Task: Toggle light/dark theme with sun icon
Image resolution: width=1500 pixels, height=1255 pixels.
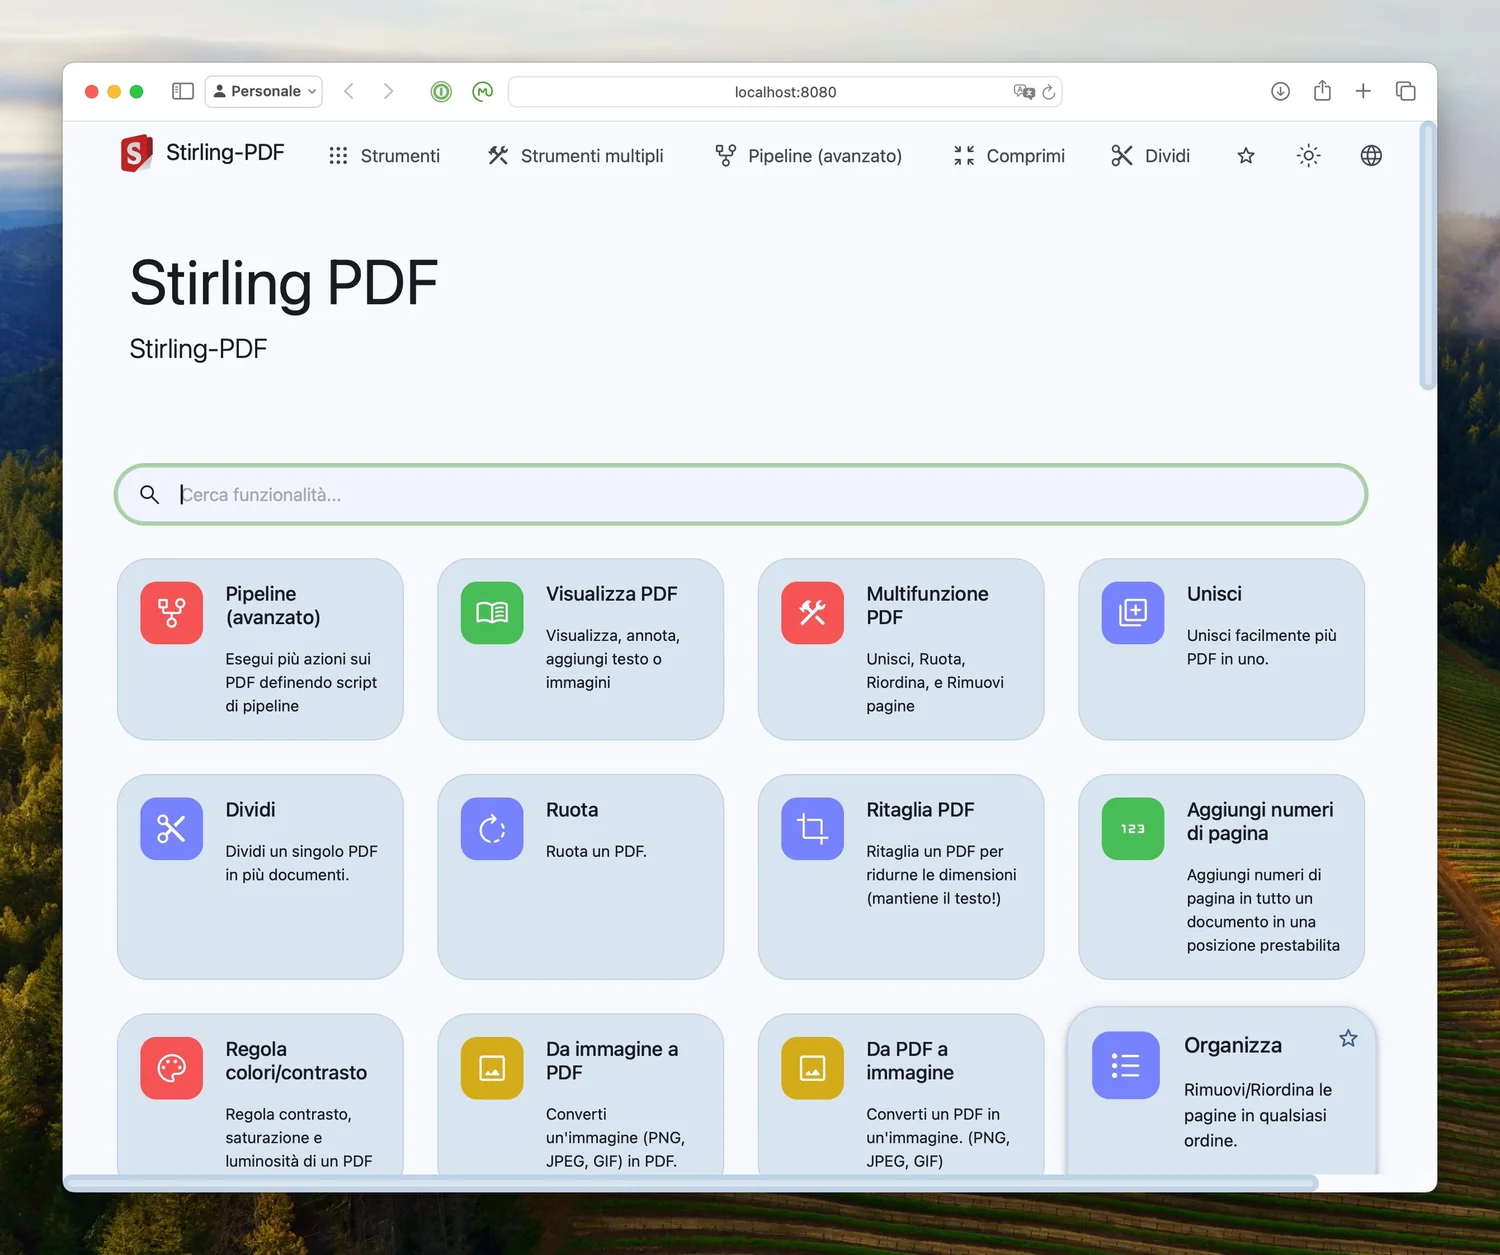Action: pos(1308,155)
